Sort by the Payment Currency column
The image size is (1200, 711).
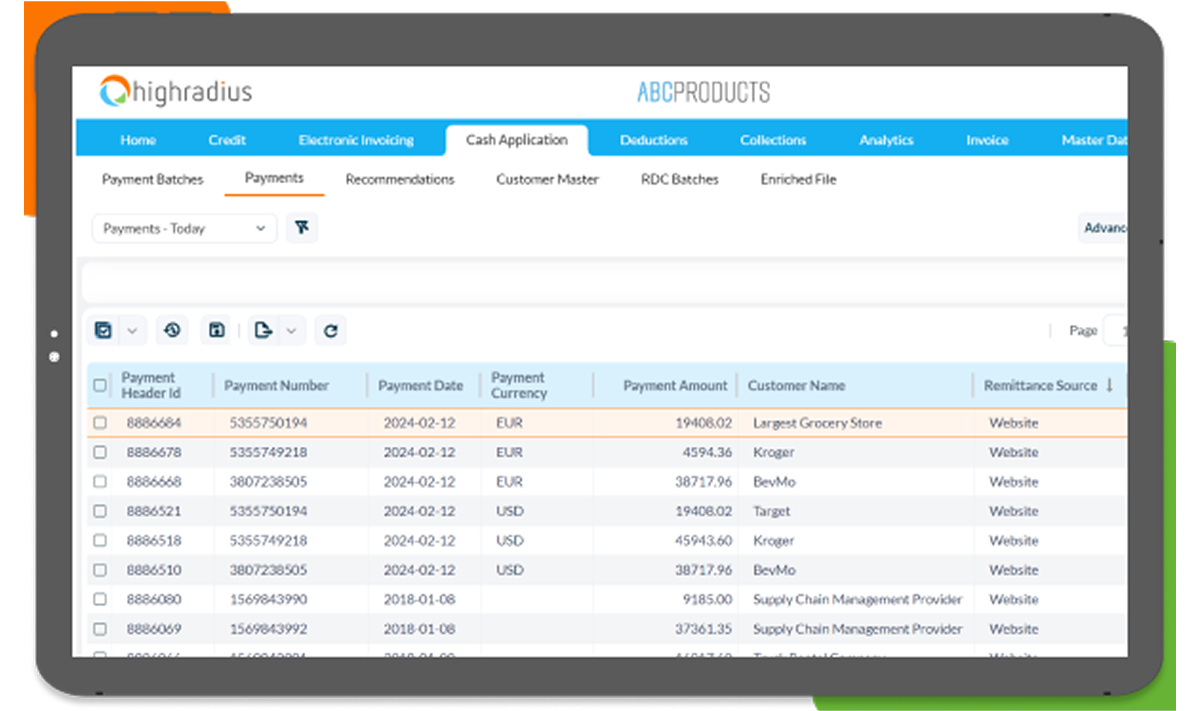coord(519,385)
